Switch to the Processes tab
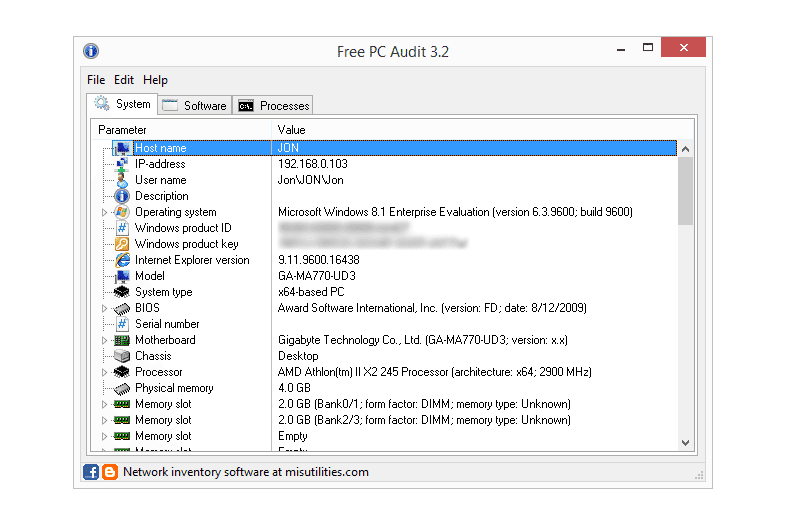786x524 pixels. (x=273, y=106)
